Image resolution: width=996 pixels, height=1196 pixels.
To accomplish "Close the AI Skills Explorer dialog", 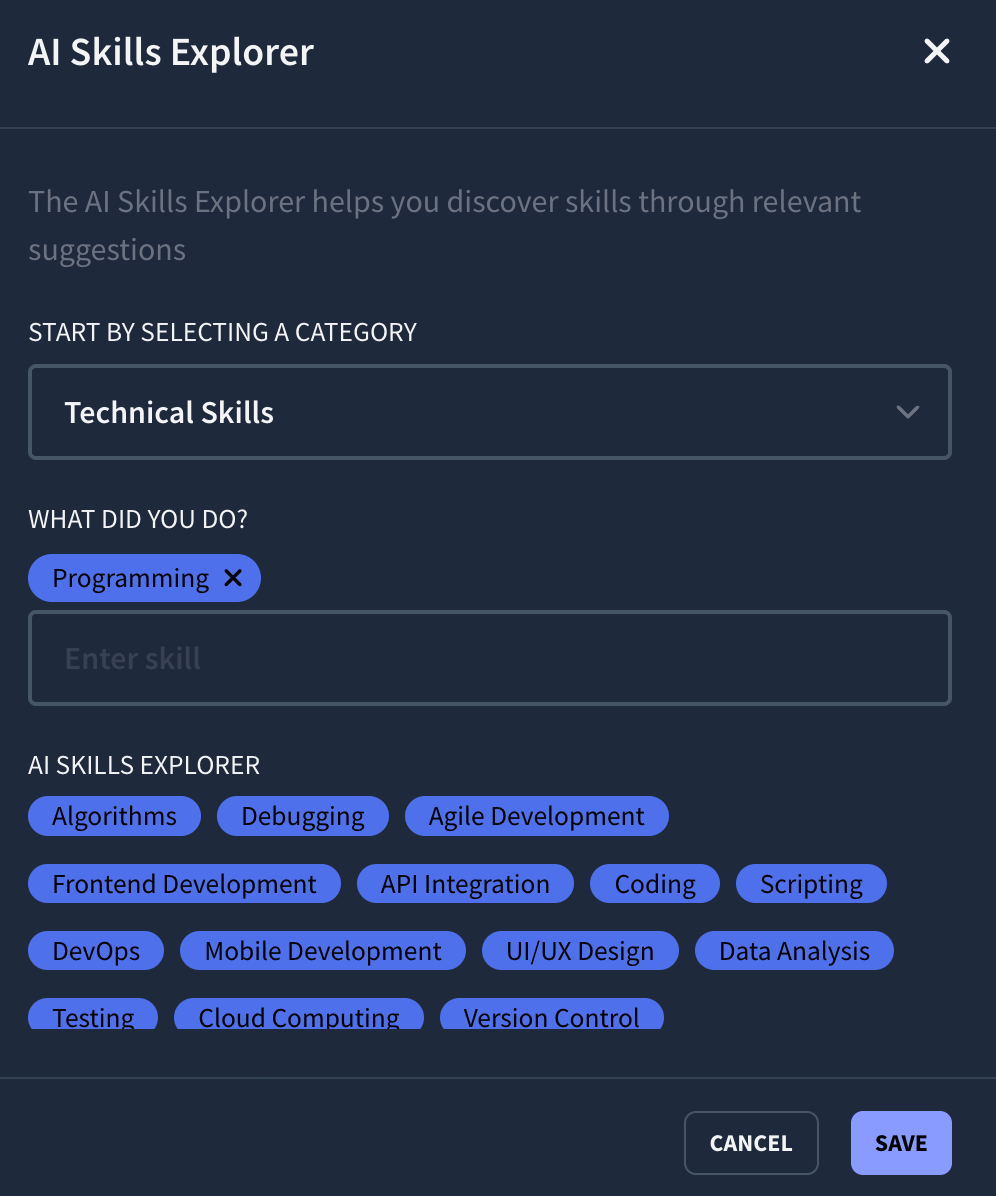I will [x=936, y=51].
